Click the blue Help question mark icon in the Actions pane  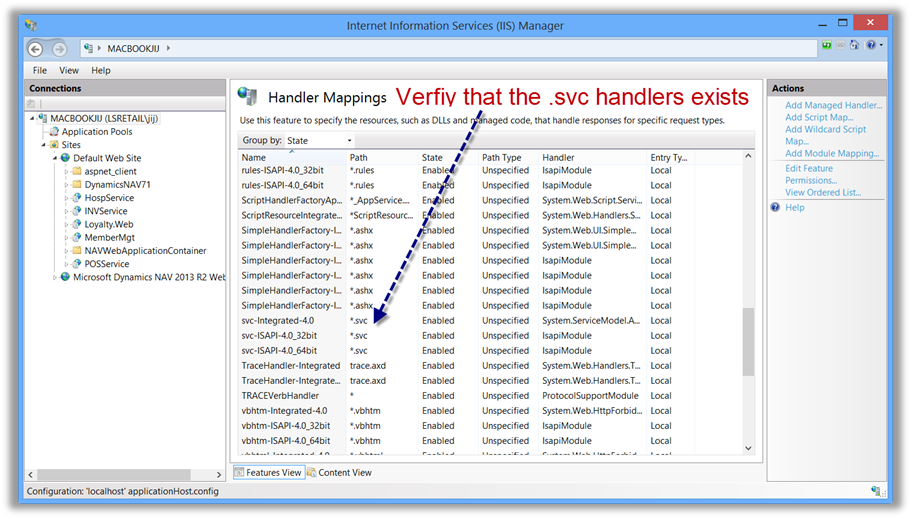click(x=775, y=207)
